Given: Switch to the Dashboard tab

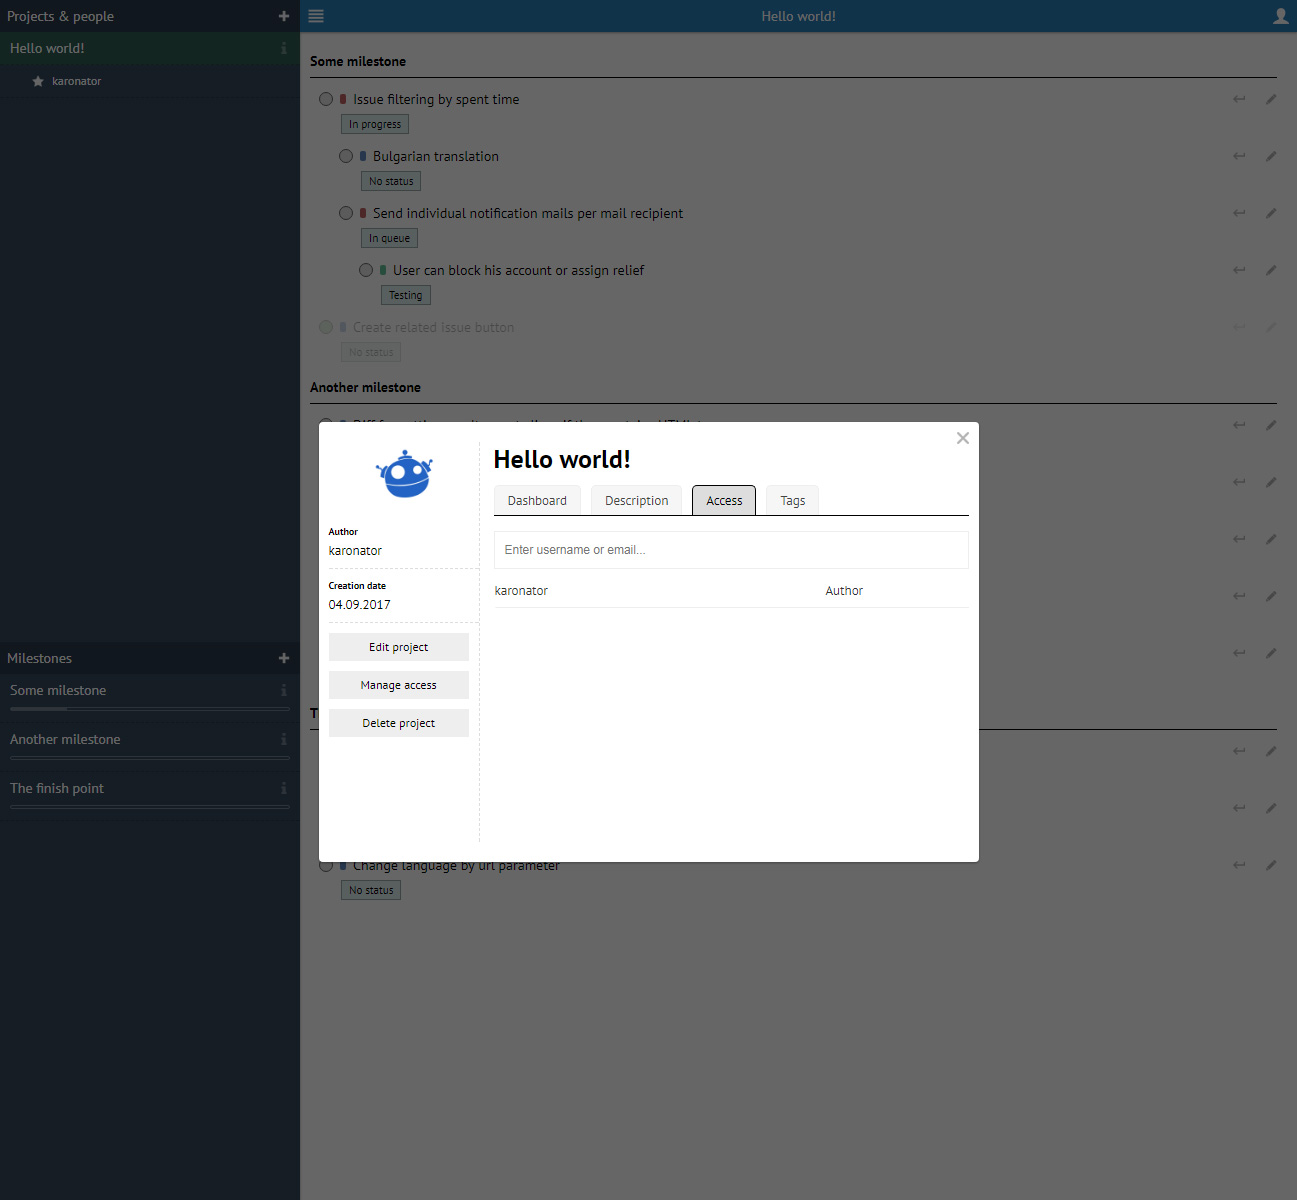Looking at the screenshot, I should [x=537, y=501].
